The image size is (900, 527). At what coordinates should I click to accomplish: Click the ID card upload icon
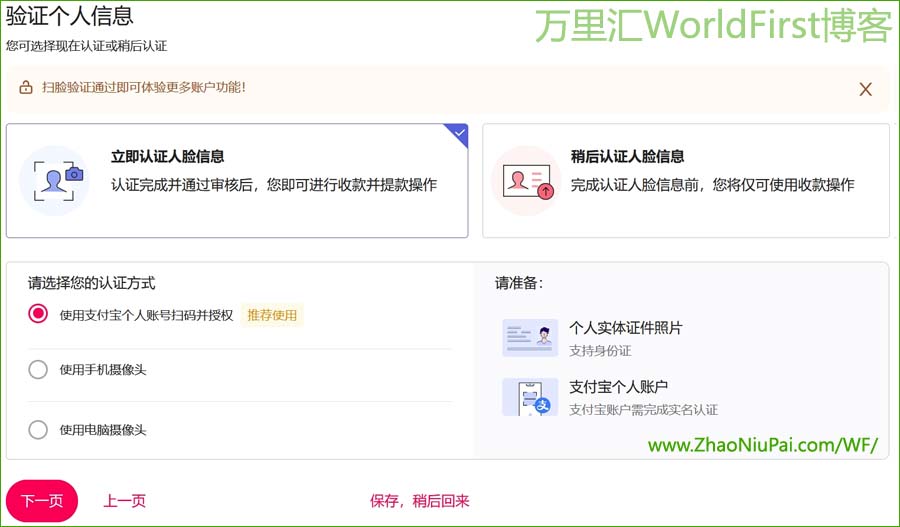tap(527, 181)
